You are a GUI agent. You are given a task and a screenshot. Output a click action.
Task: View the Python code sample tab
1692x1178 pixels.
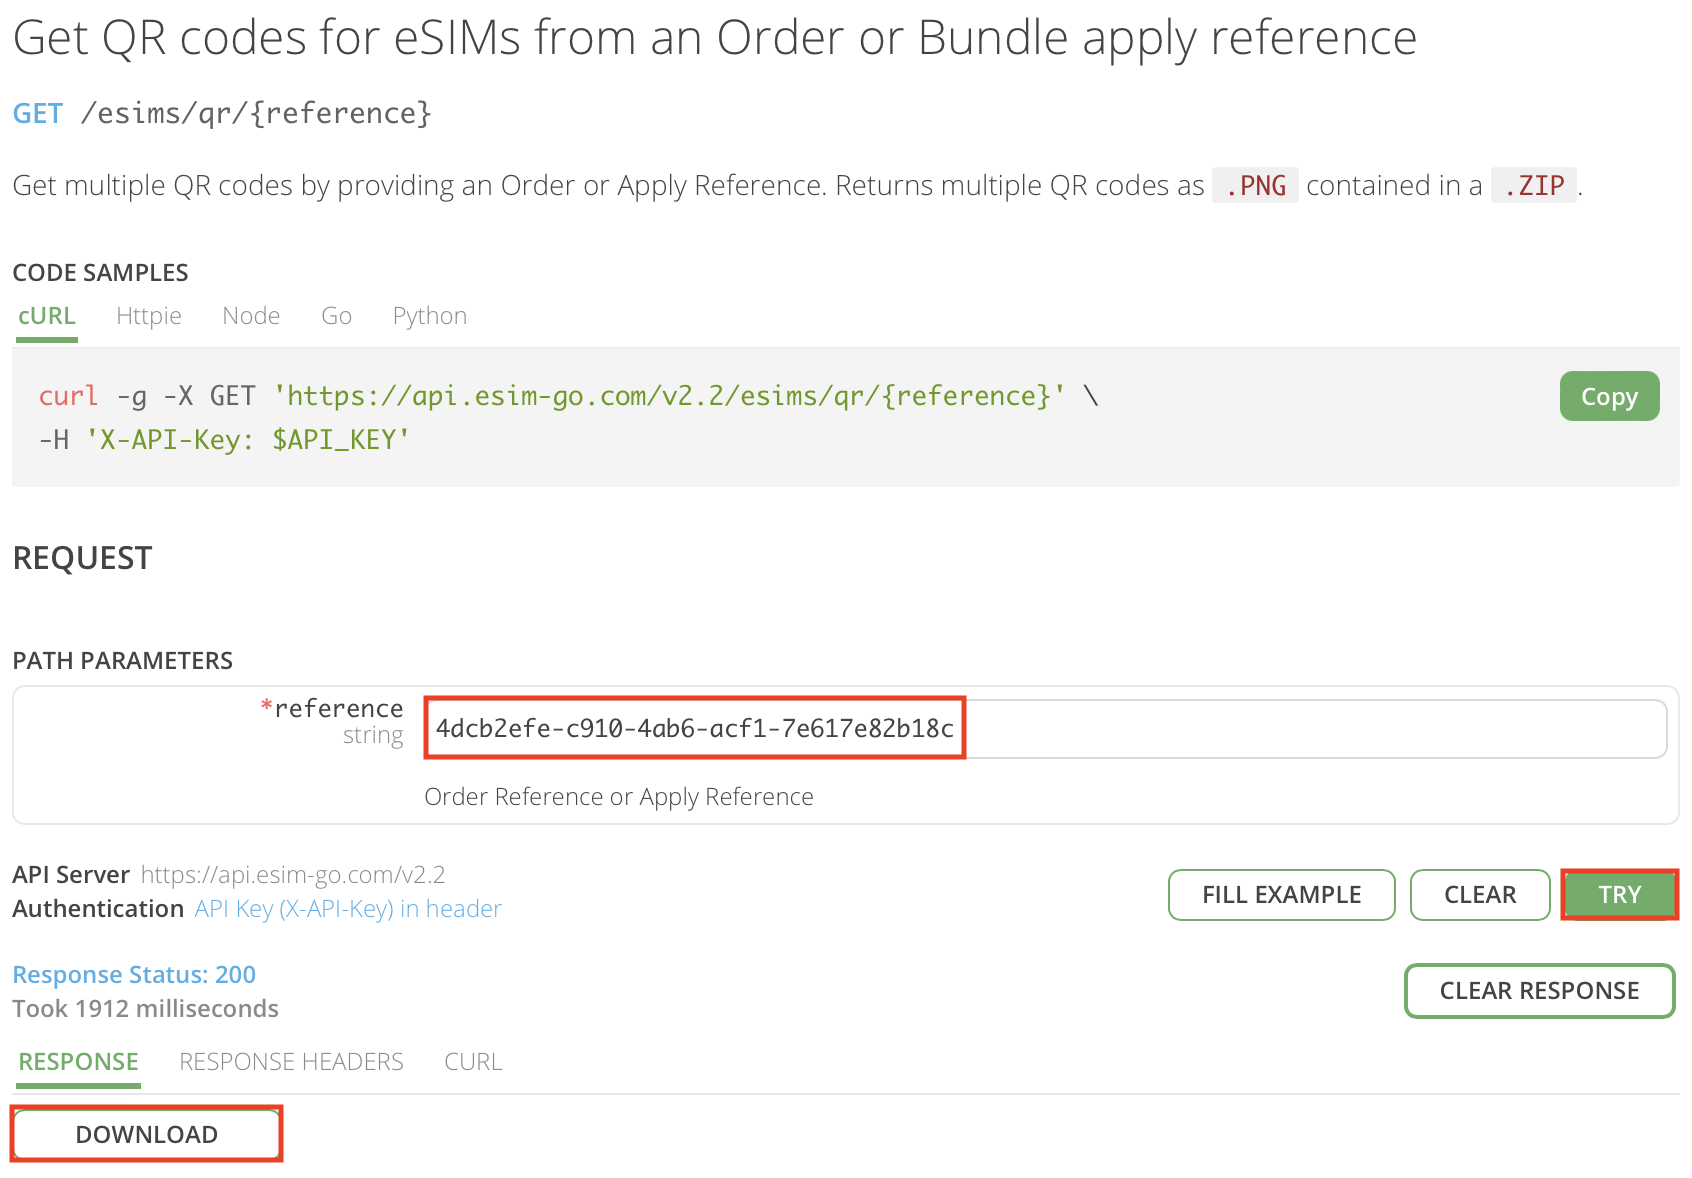[x=430, y=316]
